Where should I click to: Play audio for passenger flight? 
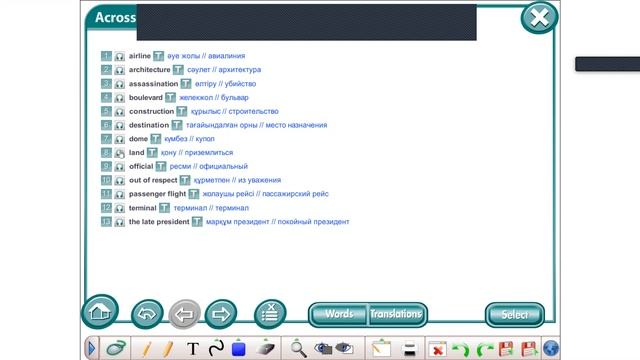119,195
